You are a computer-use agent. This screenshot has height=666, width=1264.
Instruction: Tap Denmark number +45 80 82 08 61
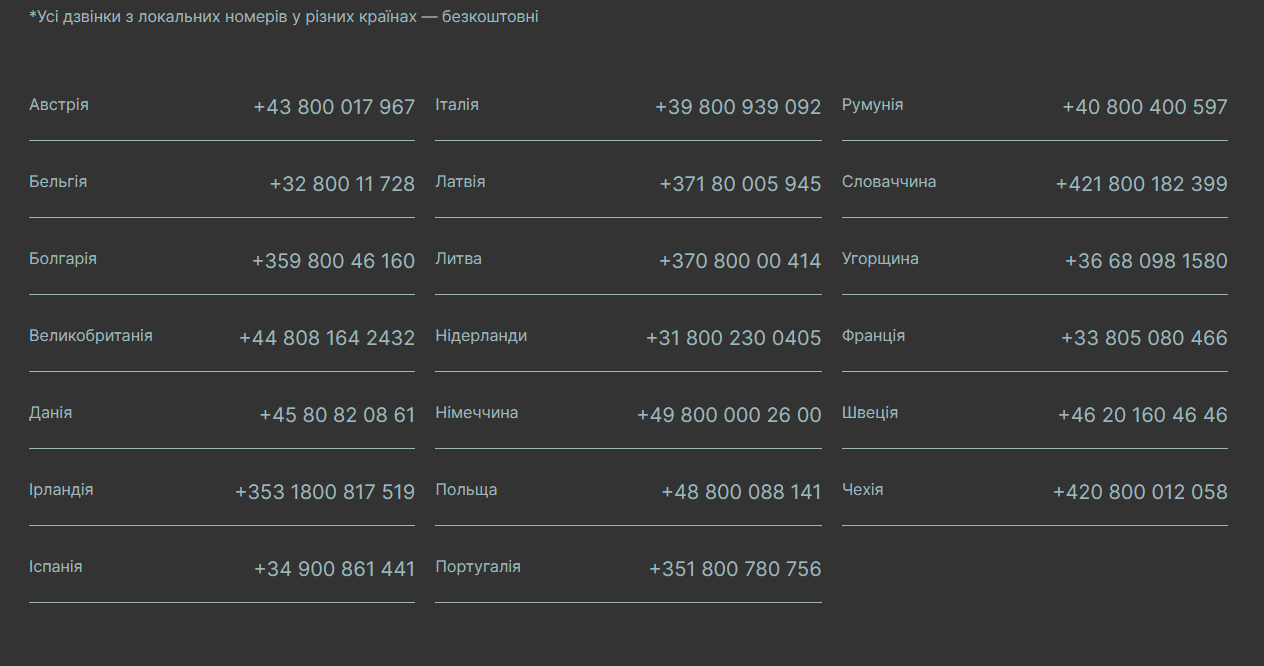click(337, 415)
